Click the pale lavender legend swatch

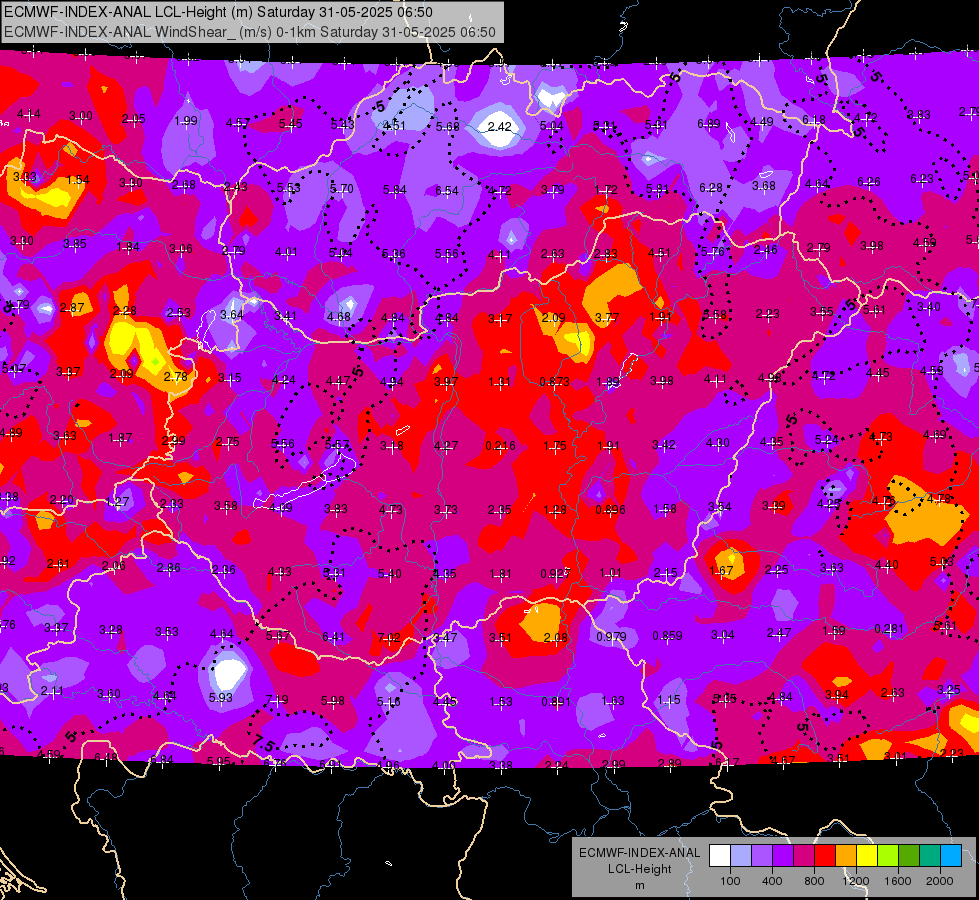[741, 856]
